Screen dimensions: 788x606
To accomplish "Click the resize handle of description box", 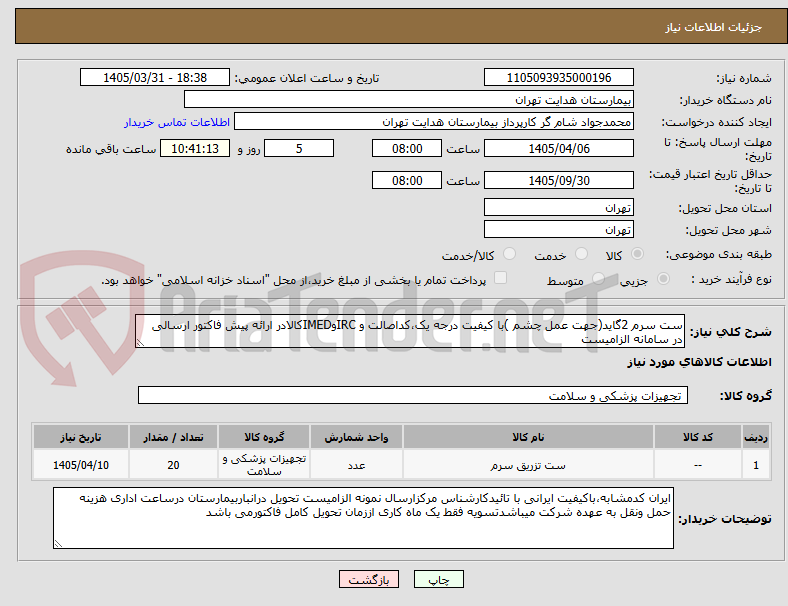I will (x=140, y=343).
